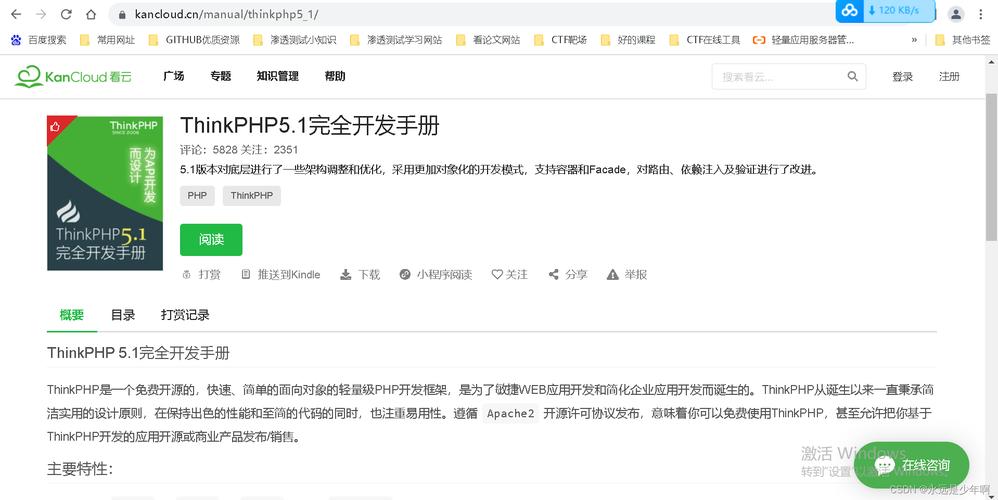Open the 渗透测试小知识 bookmark folder
Viewport: 998px width, 500px height.
294,40
